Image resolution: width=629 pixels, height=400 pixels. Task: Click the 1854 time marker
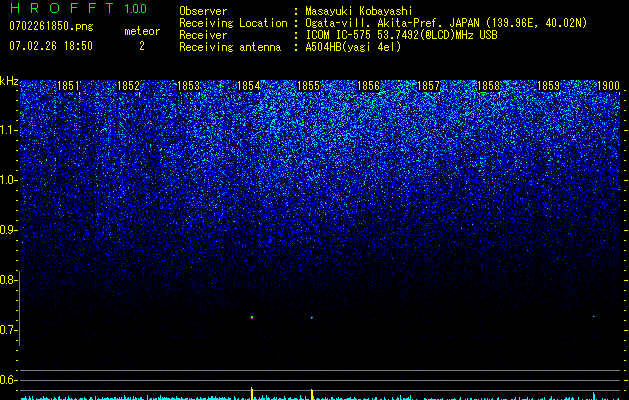point(249,86)
